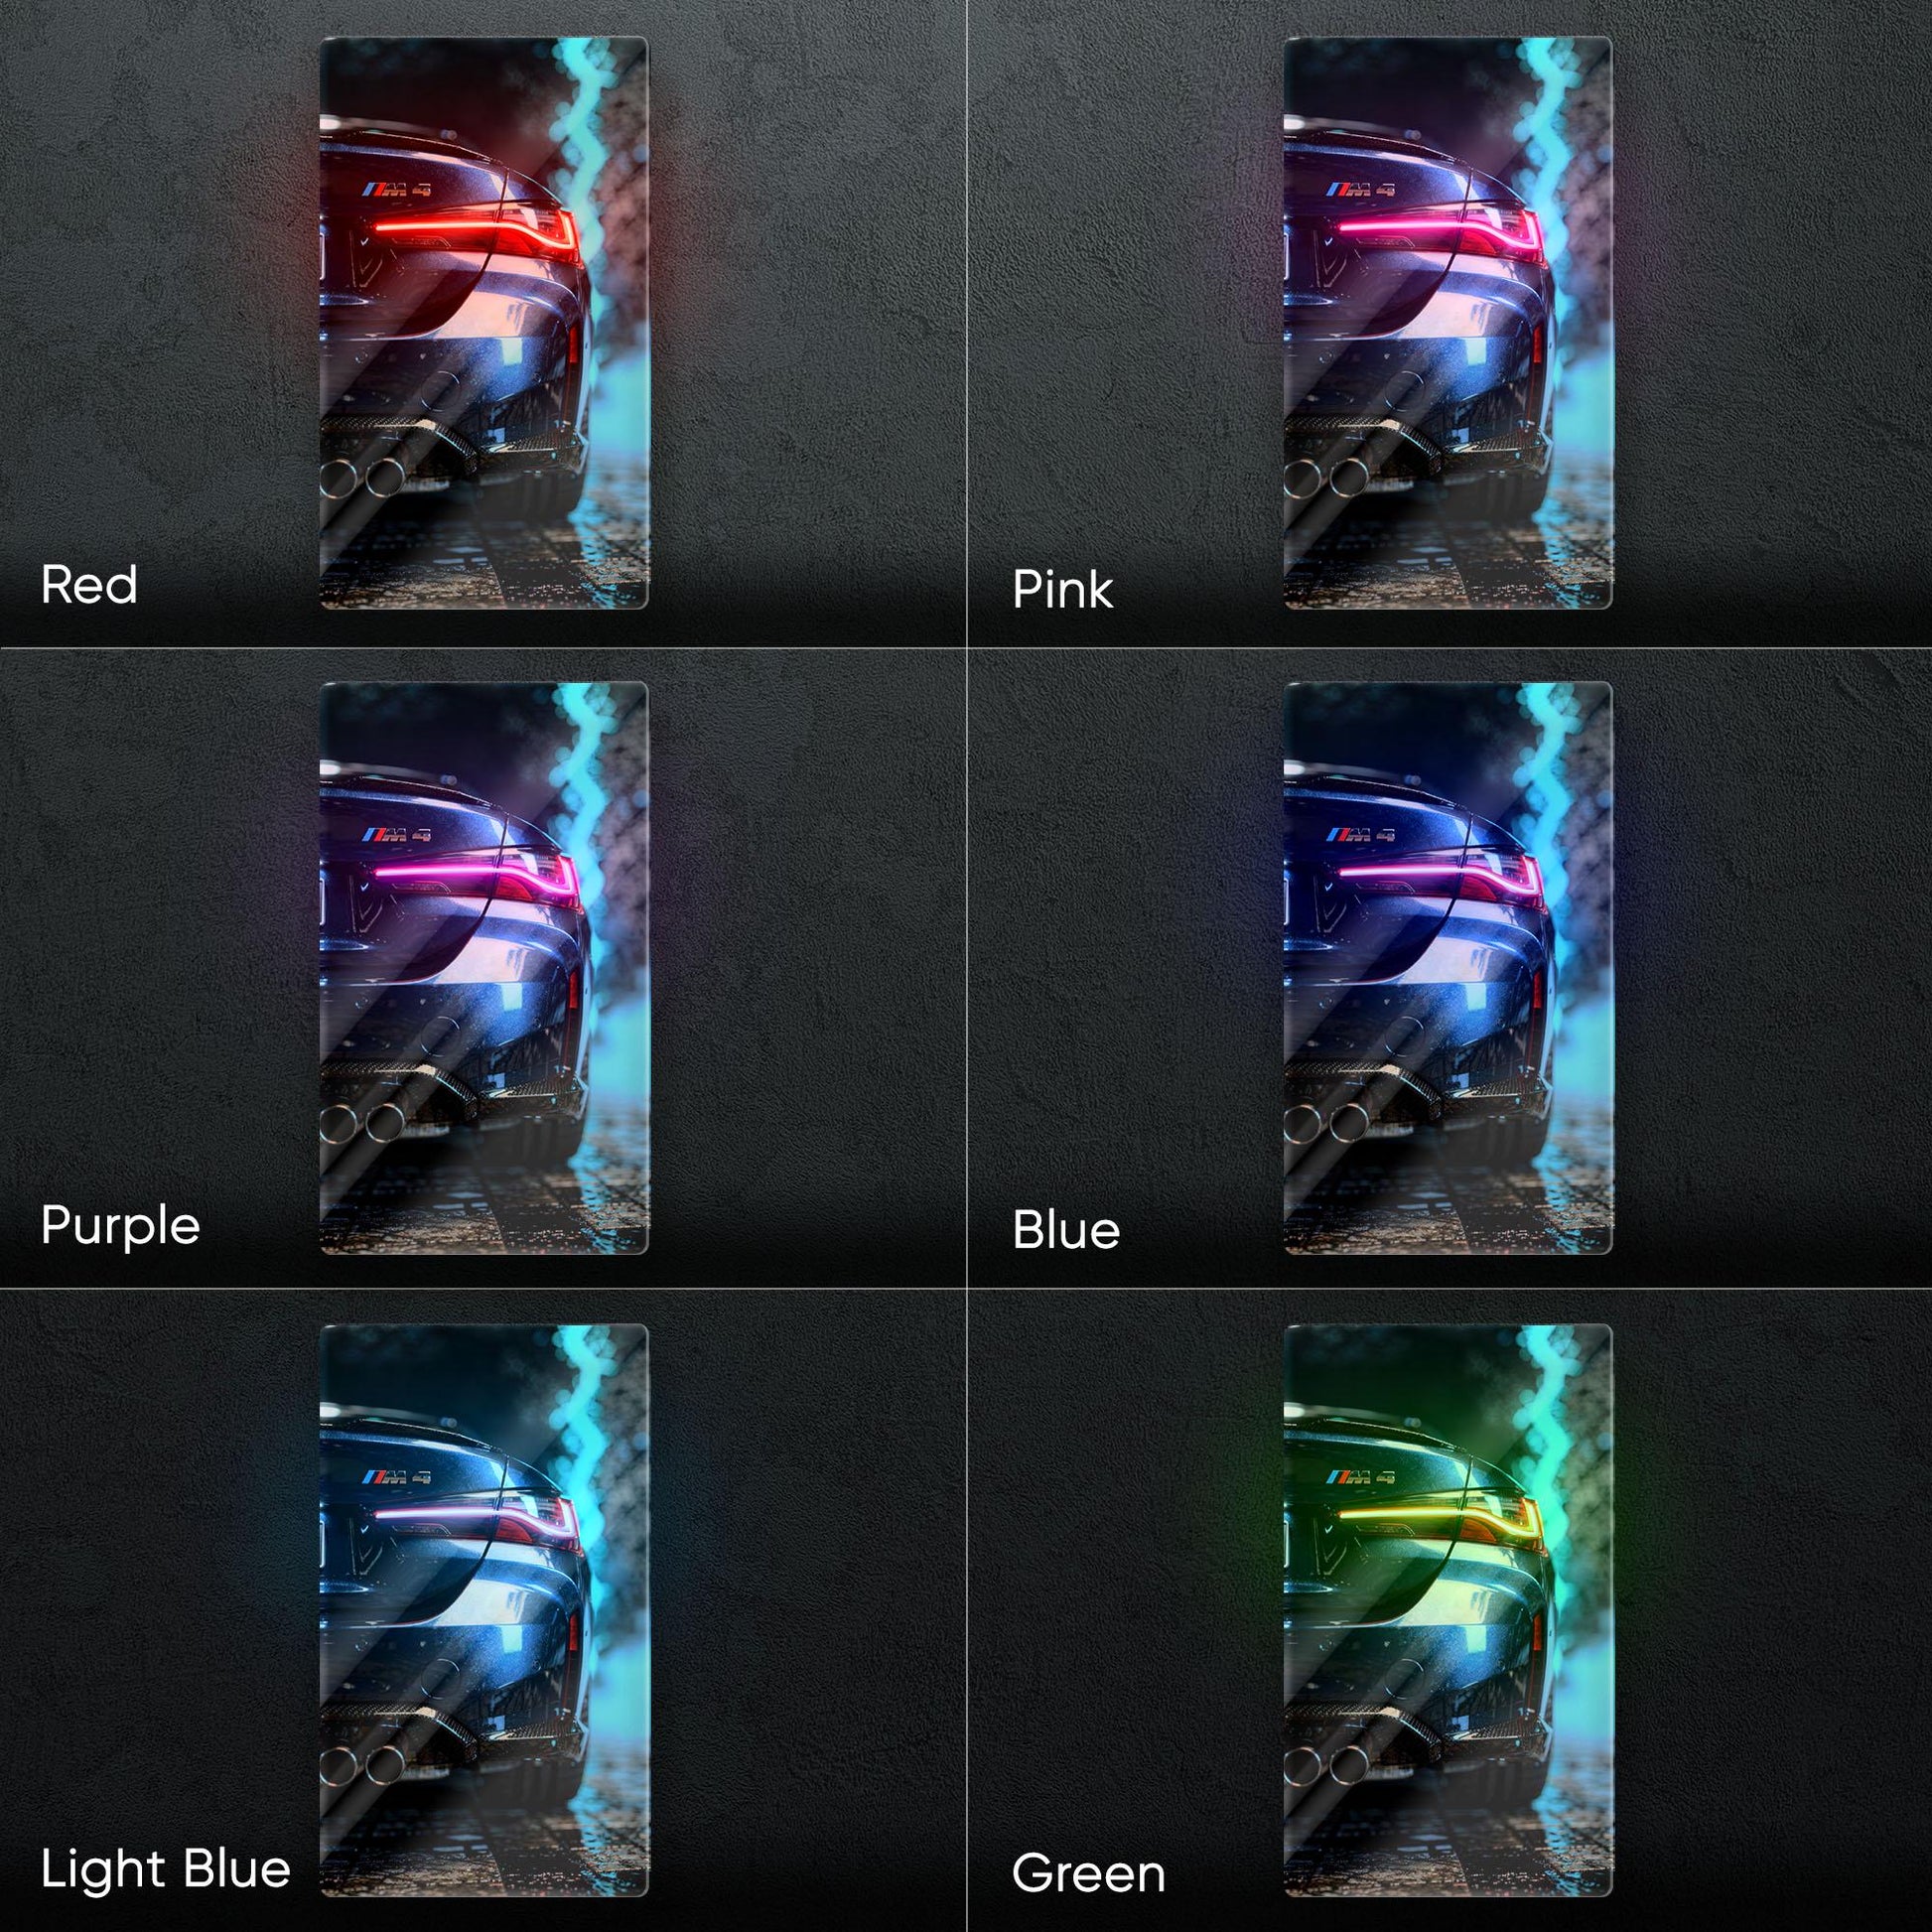This screenshot has height=1932, width=1932.
Task: Click the Green color label
Action: [1088, 1874]
